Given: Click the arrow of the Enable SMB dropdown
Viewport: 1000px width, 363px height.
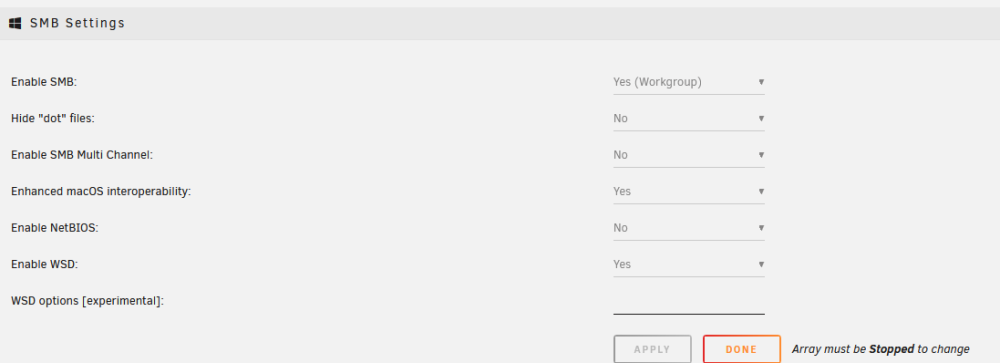Looking at the screenshot, I should 761,82.
